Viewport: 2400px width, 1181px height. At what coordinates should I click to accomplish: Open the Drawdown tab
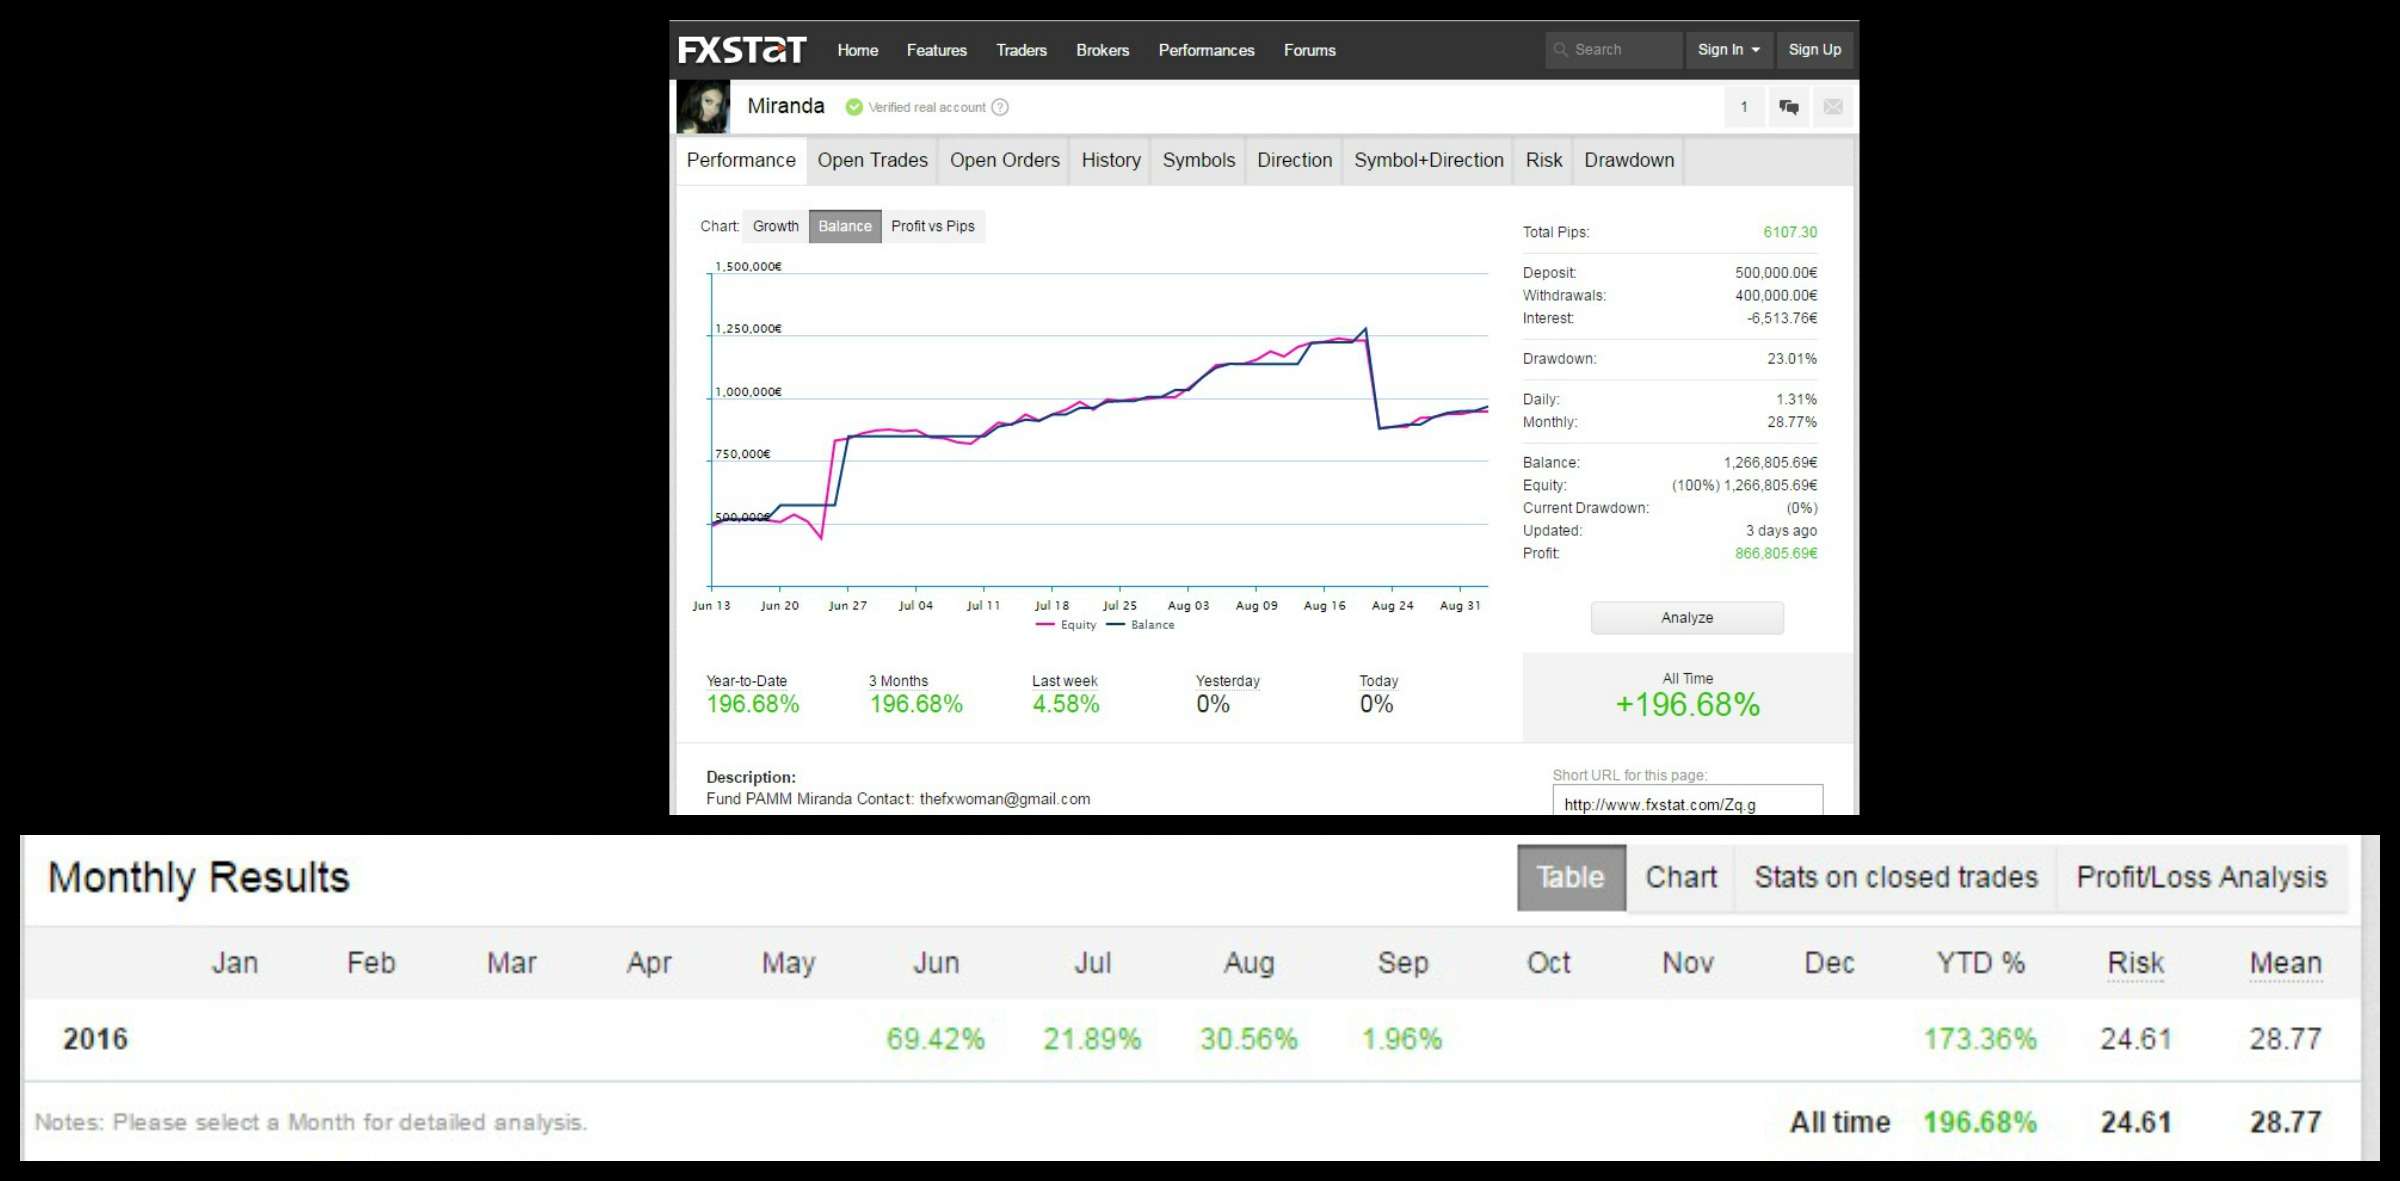point(1628,160)
